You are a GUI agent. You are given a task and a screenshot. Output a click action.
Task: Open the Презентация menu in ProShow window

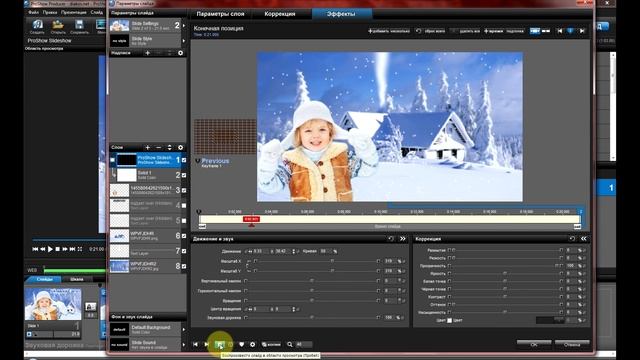pos(73,13)
